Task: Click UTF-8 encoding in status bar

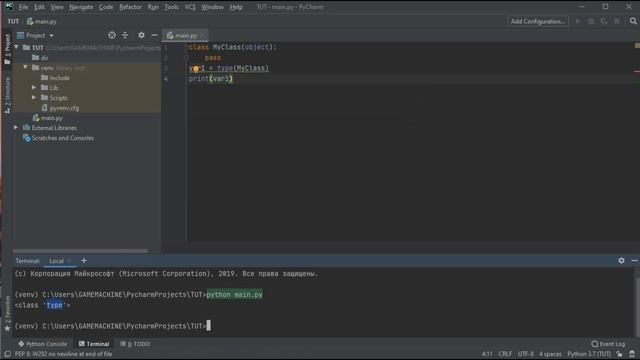Action: (x=525, y=354)
